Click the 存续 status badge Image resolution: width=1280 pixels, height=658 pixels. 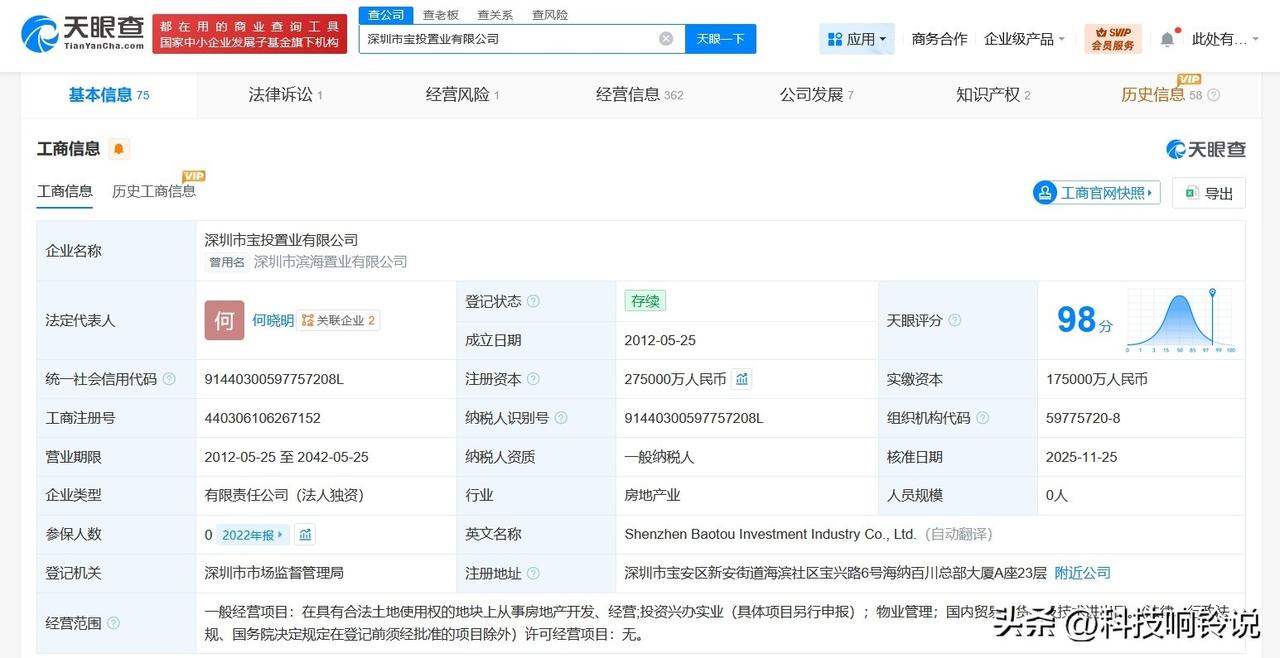click(645, 301)
